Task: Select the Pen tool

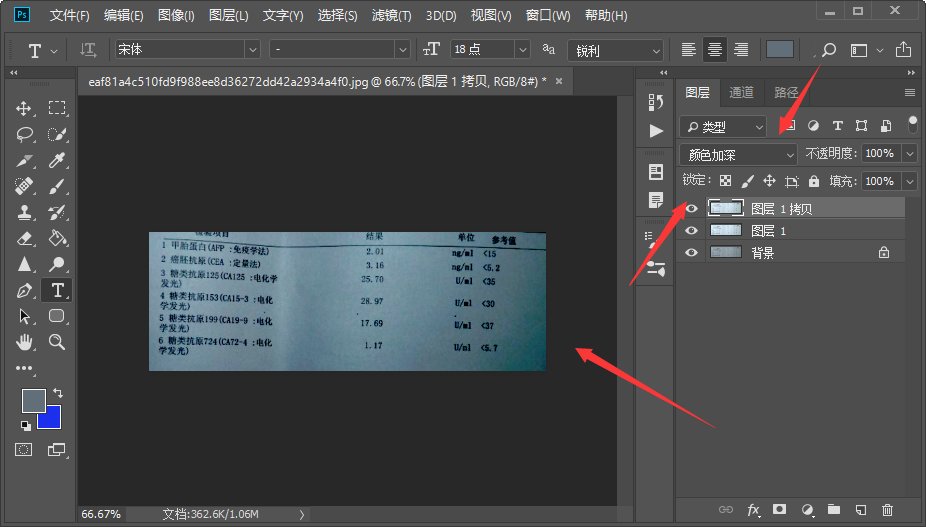Action: pyautogui.click(x=24, y=290)
